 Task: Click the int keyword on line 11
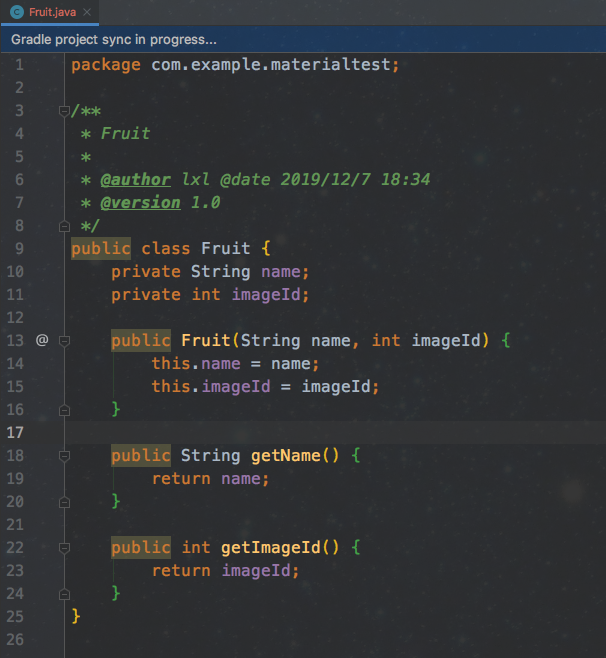pyautogui.click(x=206, y=295)
